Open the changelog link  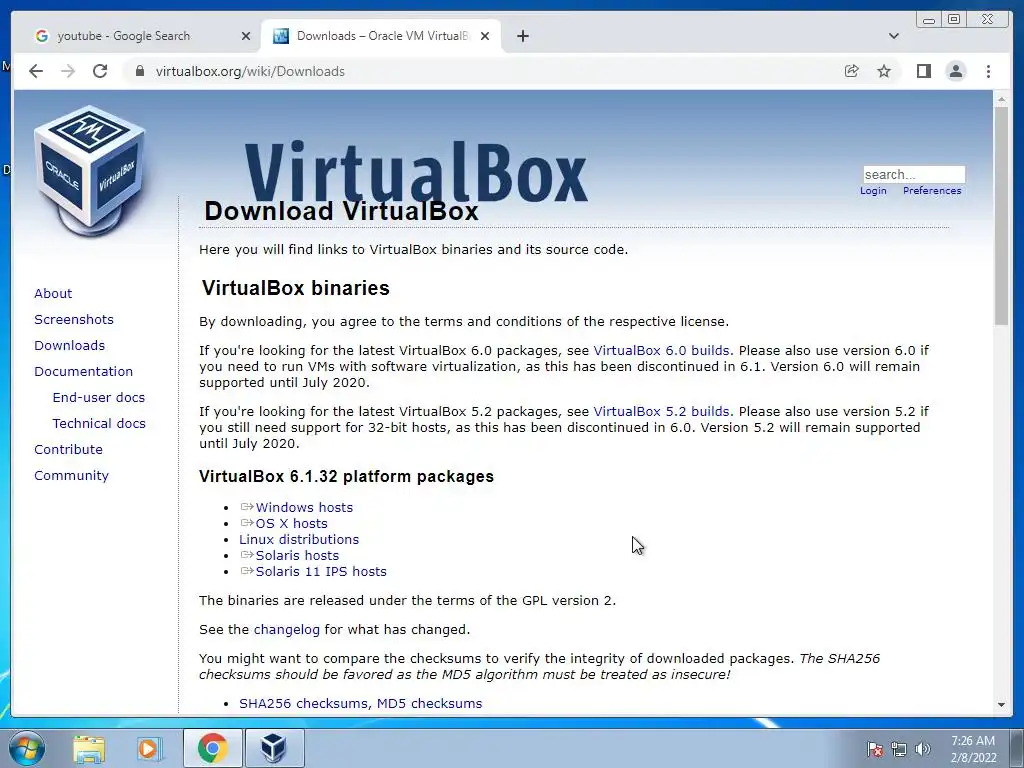tap(287, 630)
